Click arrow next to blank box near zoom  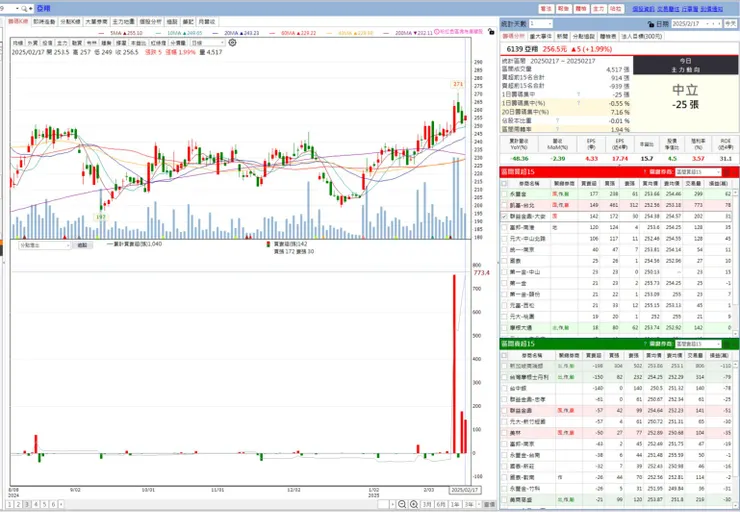(393, 504)
